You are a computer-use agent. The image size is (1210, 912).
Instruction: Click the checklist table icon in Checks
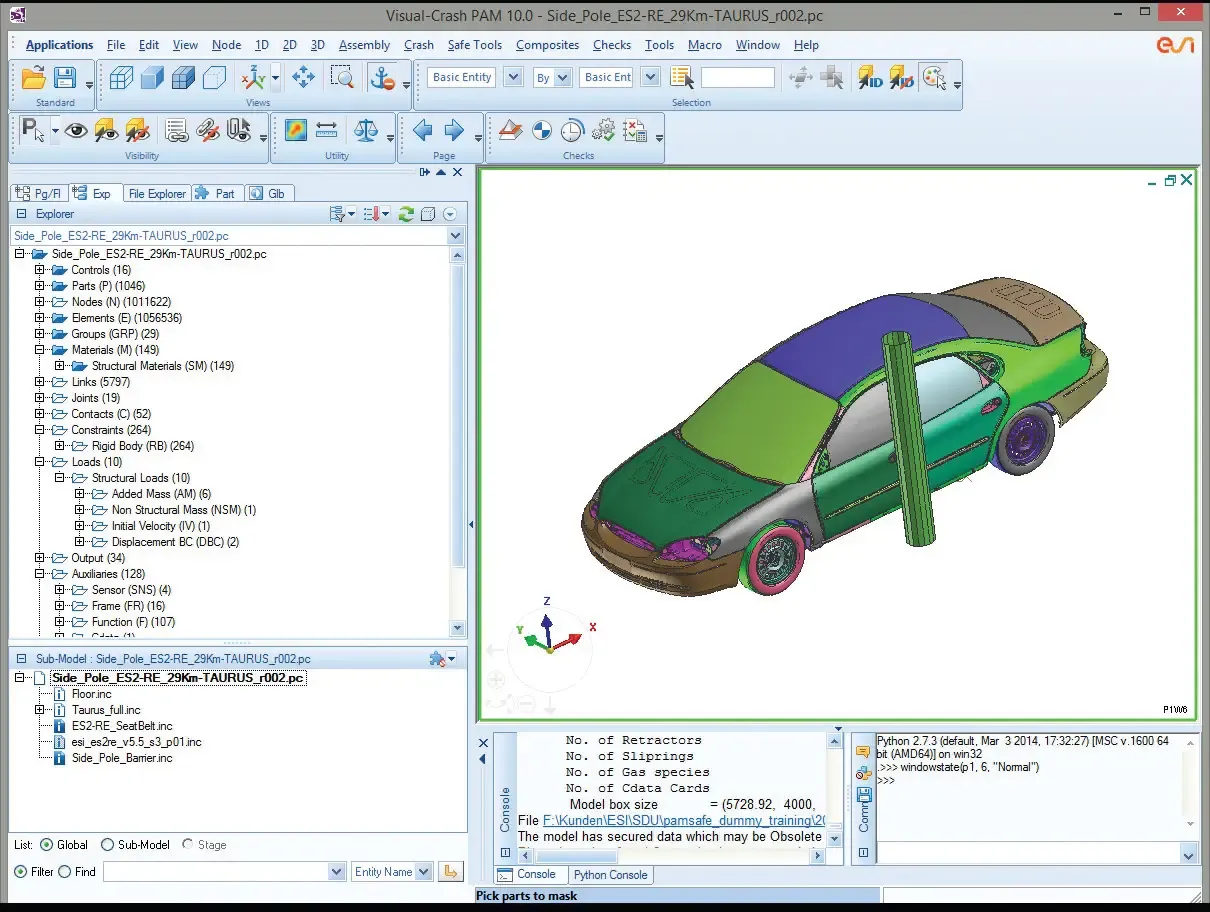[634, 130]
